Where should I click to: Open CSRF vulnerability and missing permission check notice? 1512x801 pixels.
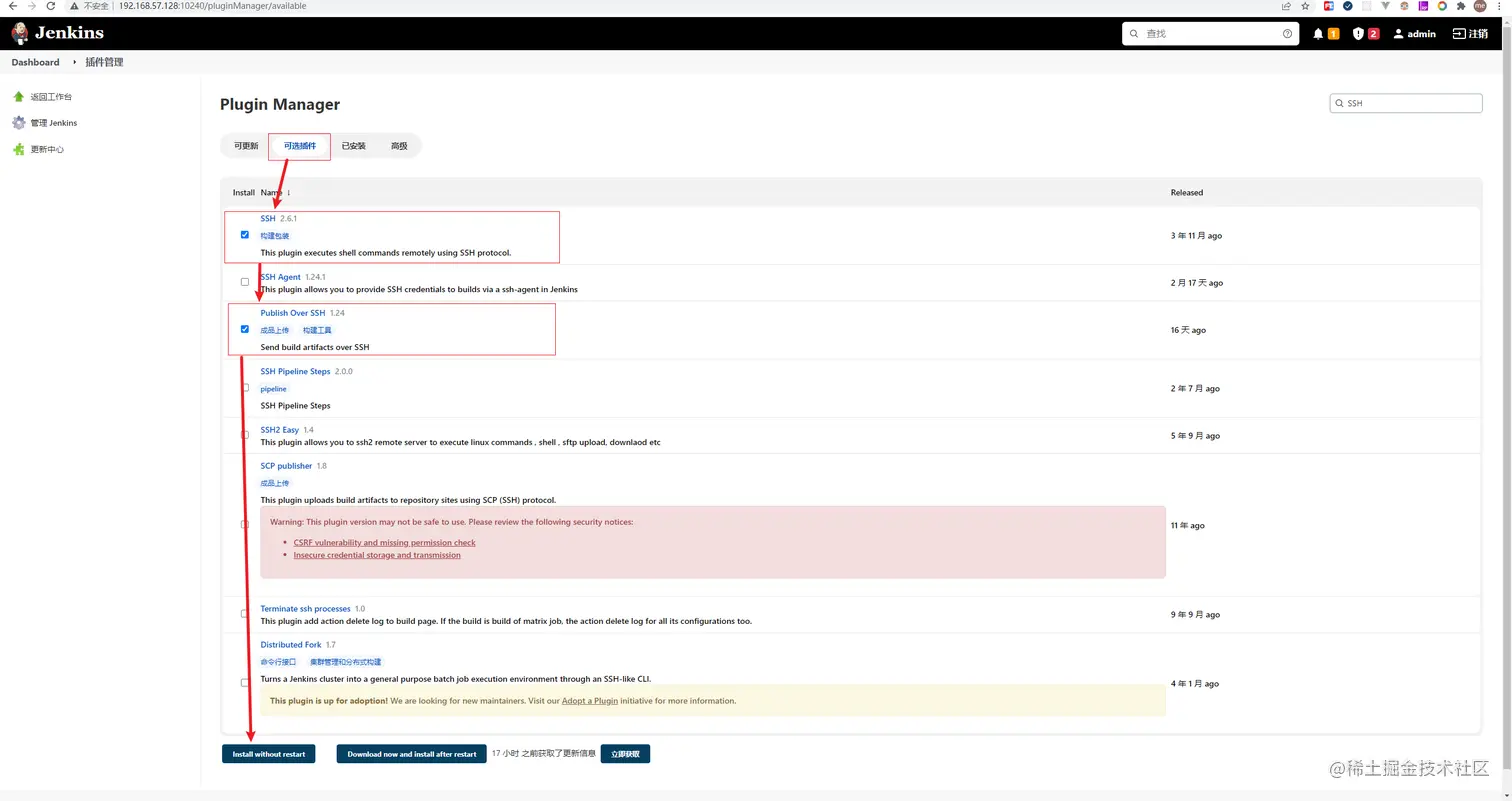[385, 543]
